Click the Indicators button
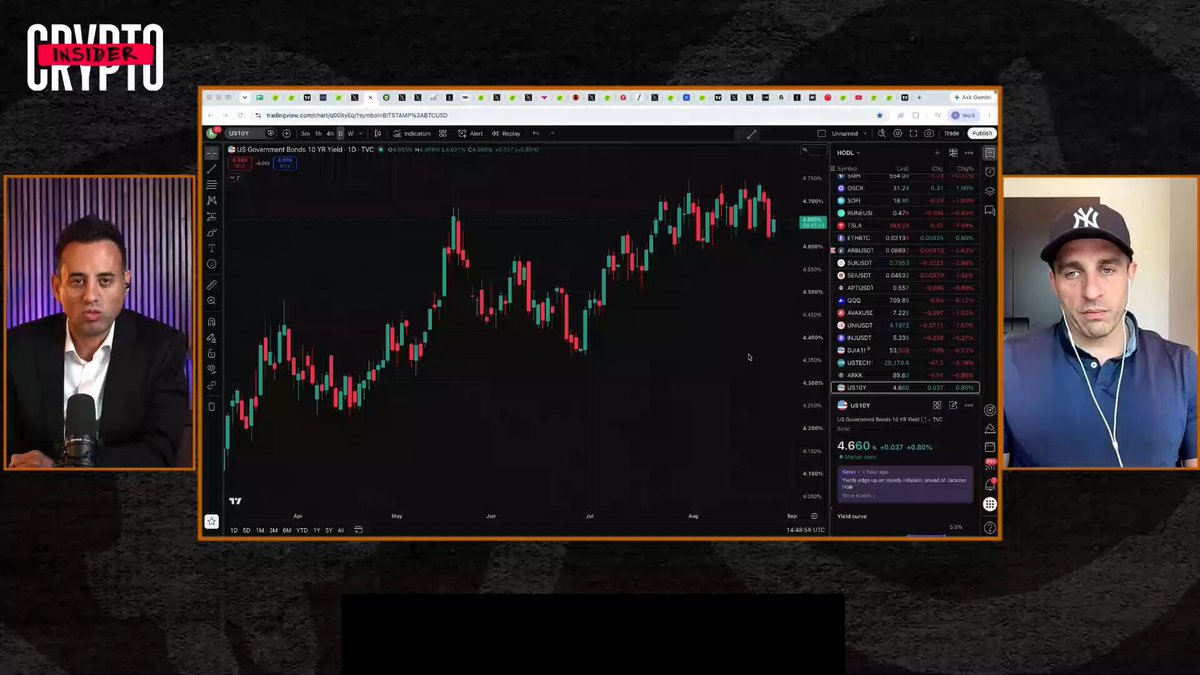The image size is (1200, 675). coord(412,133)
